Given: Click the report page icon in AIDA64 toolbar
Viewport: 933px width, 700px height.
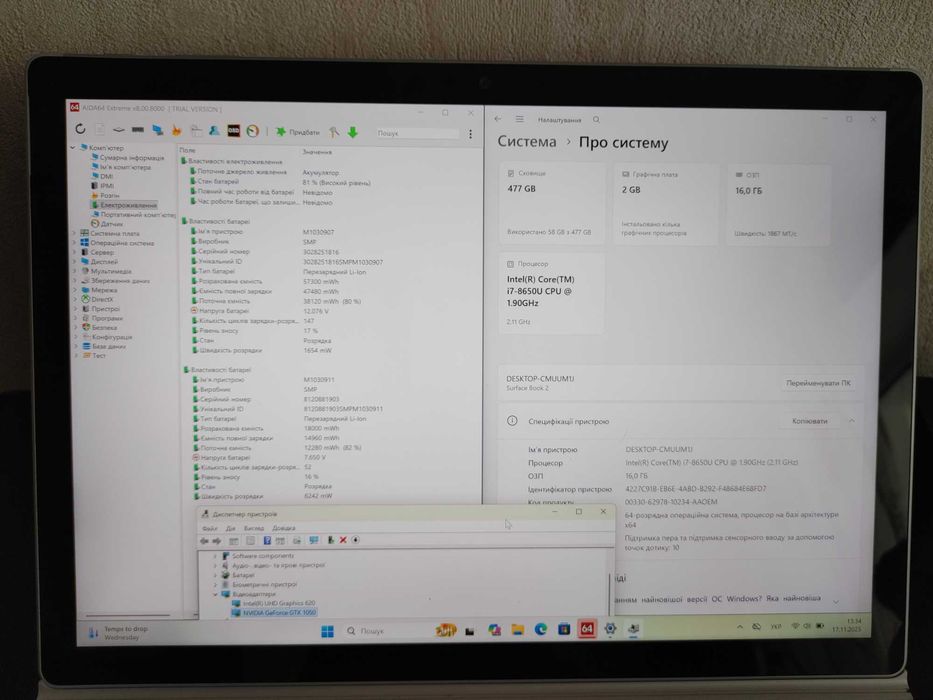Looking at the screenshot, I should 100,129.
